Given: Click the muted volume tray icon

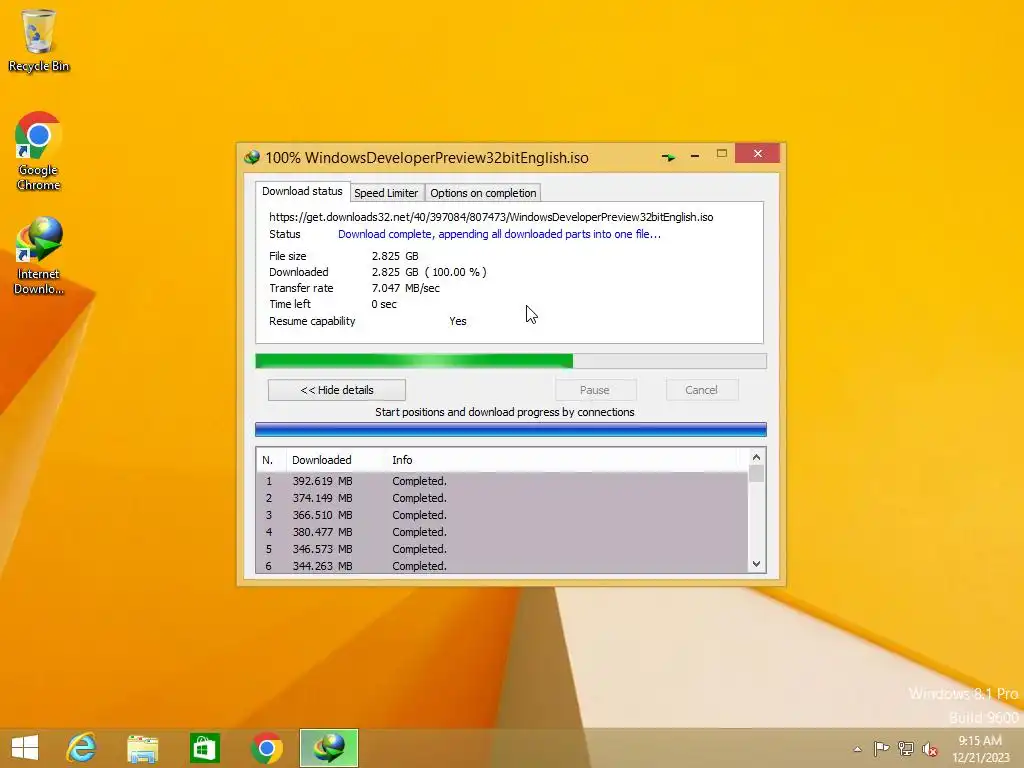Looking at the screenshot, I should click(929, 749).
